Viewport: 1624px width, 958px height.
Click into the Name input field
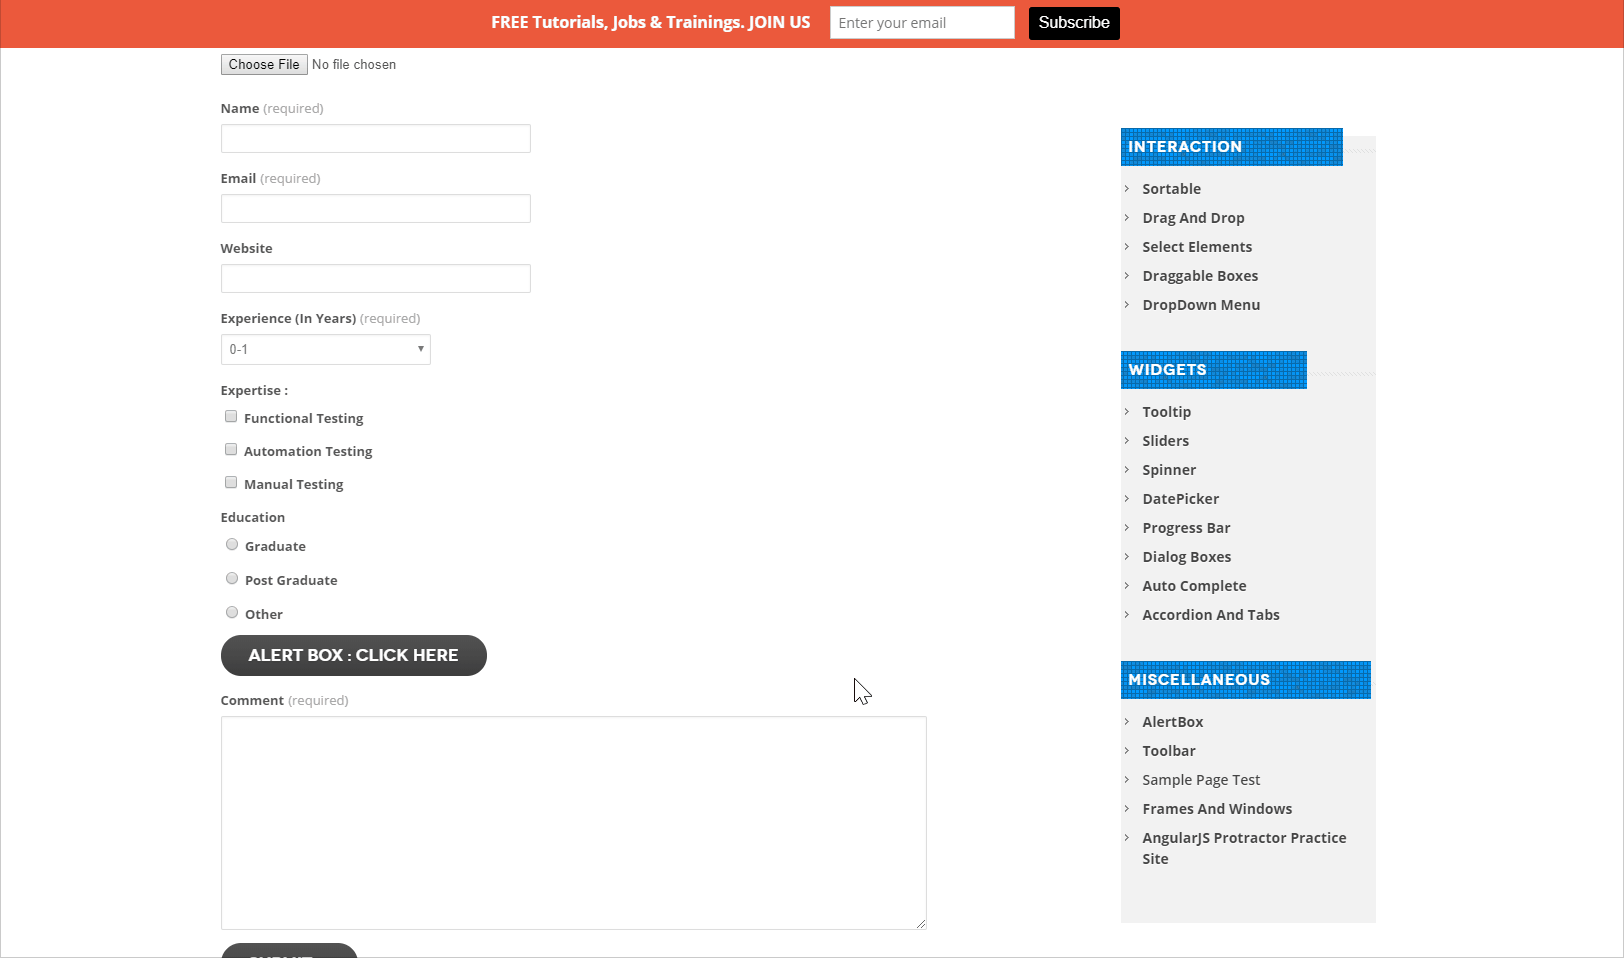376,139
